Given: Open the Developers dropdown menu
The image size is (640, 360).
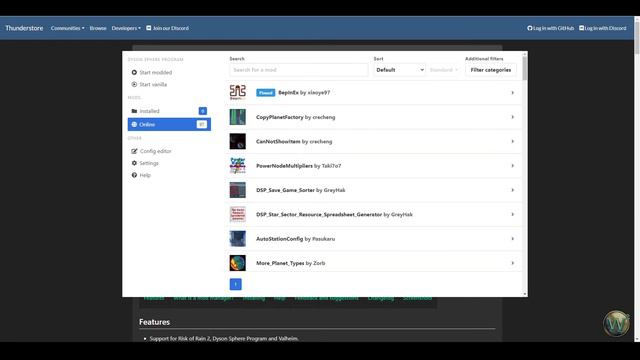Looking at the screenshot, I should [126, 28].
